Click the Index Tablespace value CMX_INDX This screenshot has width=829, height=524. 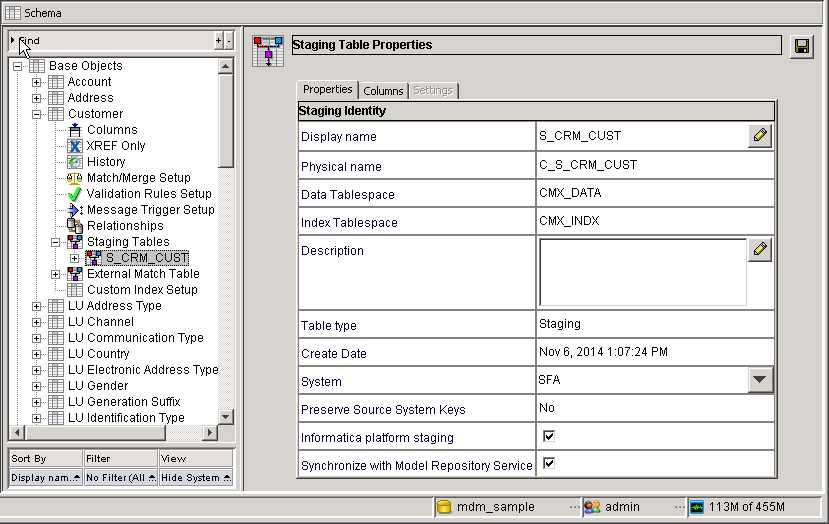[569, 221]
